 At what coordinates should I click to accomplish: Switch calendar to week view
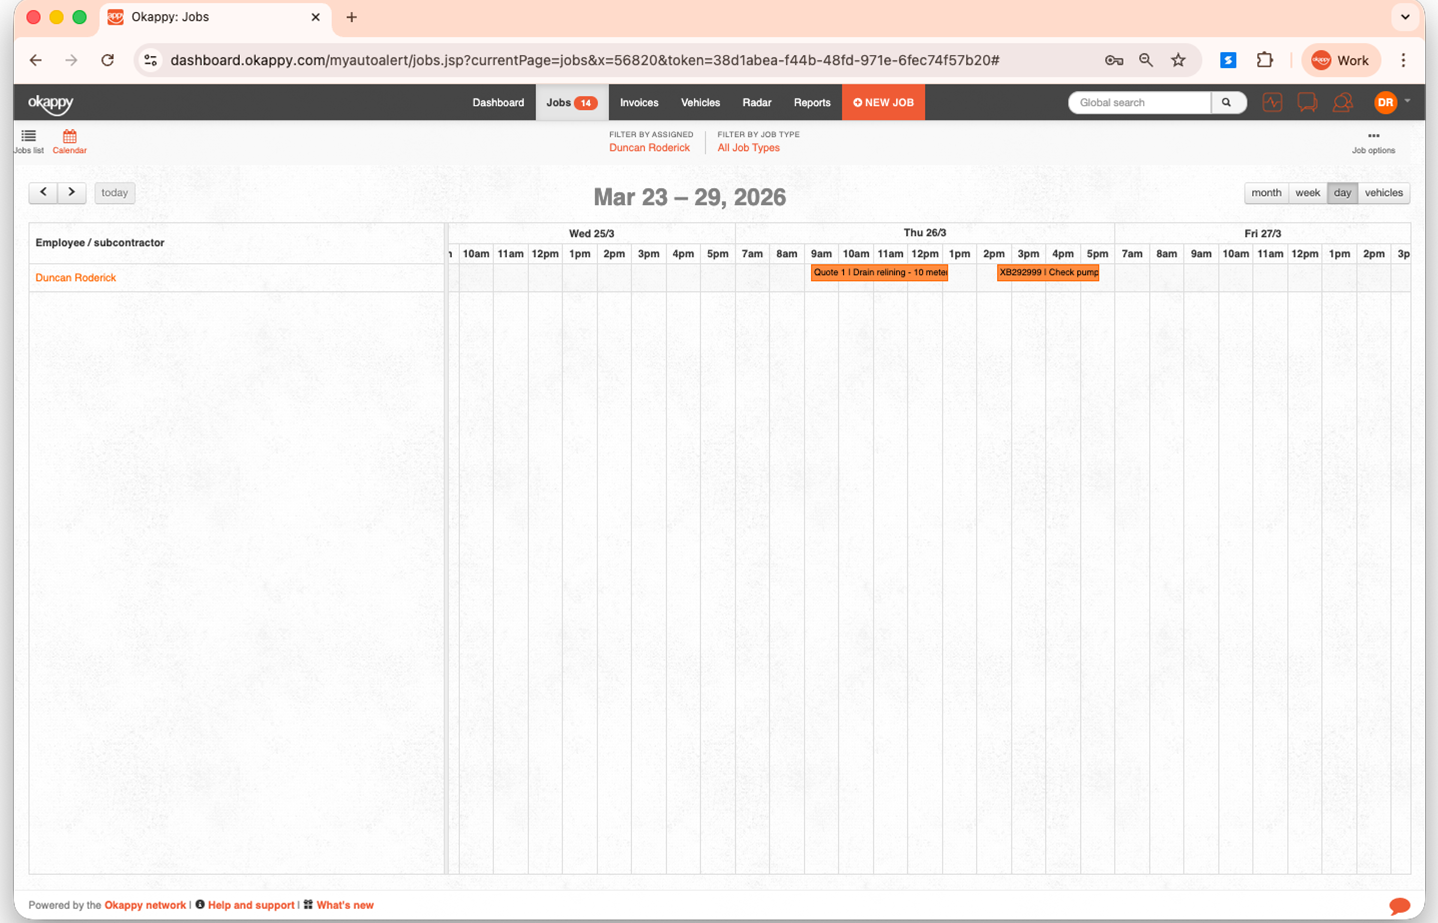pyautogui.click(x=1307, y=193)
